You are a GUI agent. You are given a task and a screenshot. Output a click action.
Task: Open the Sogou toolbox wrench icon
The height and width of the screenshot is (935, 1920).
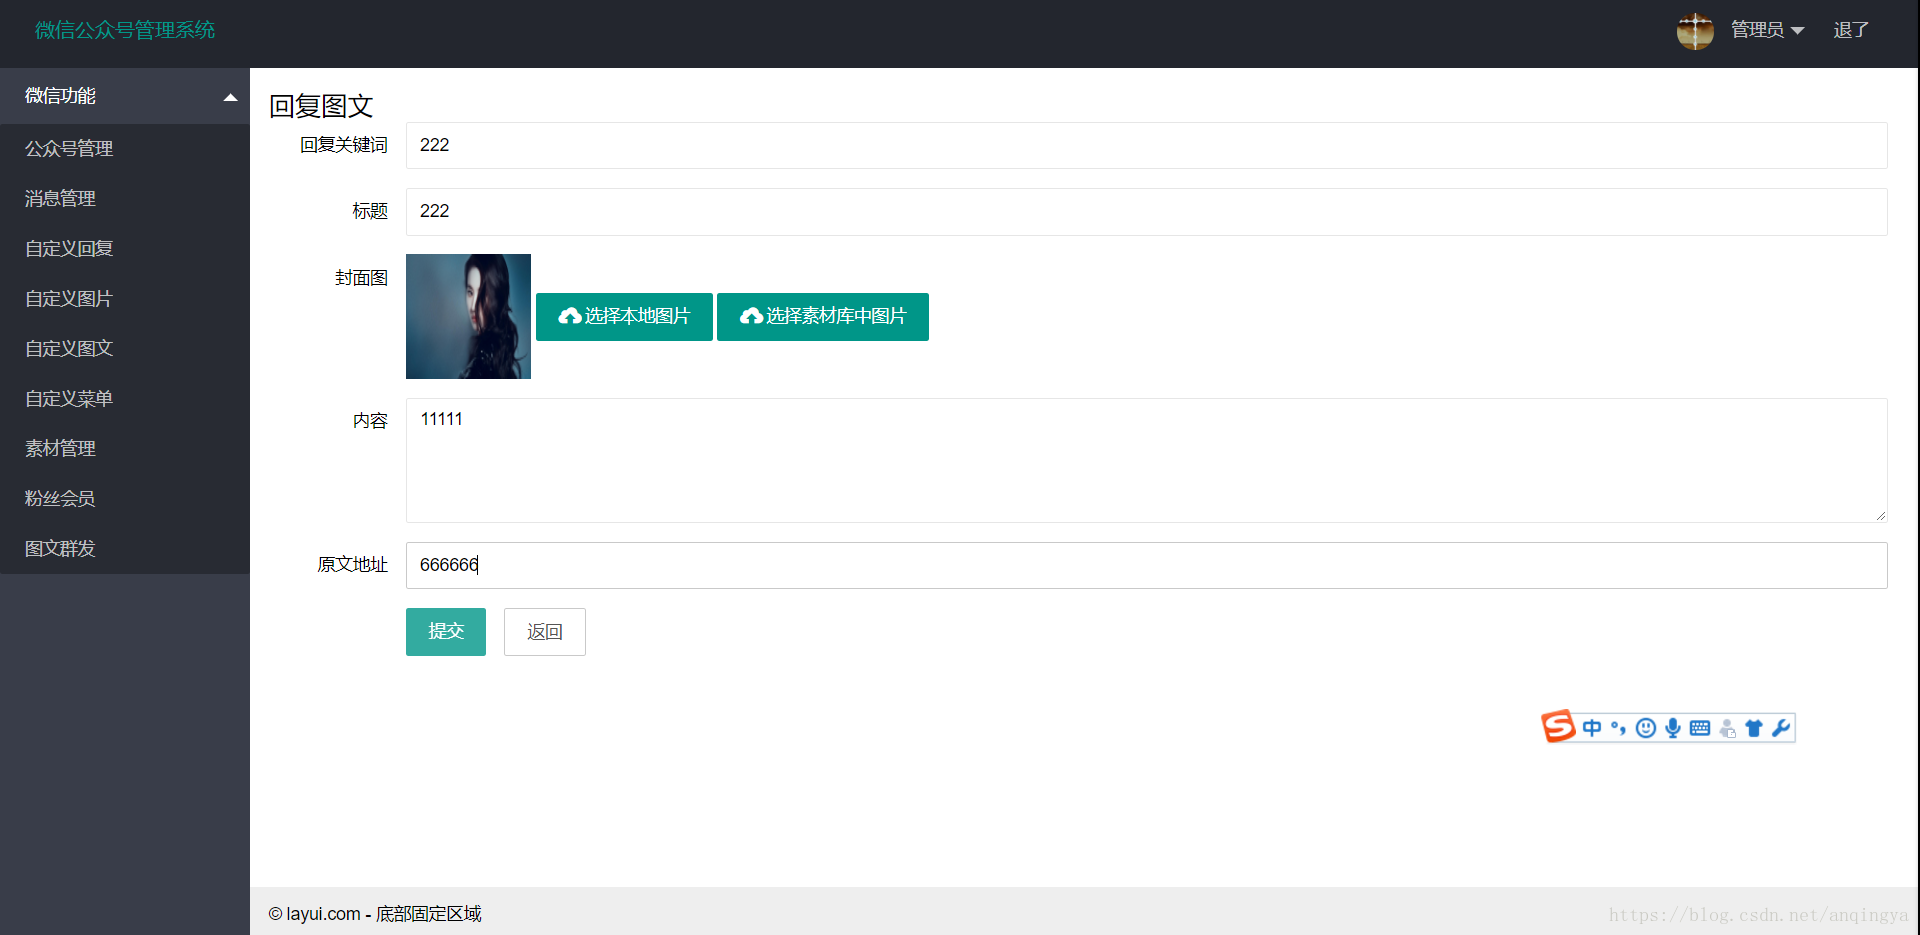(1781, 728)
